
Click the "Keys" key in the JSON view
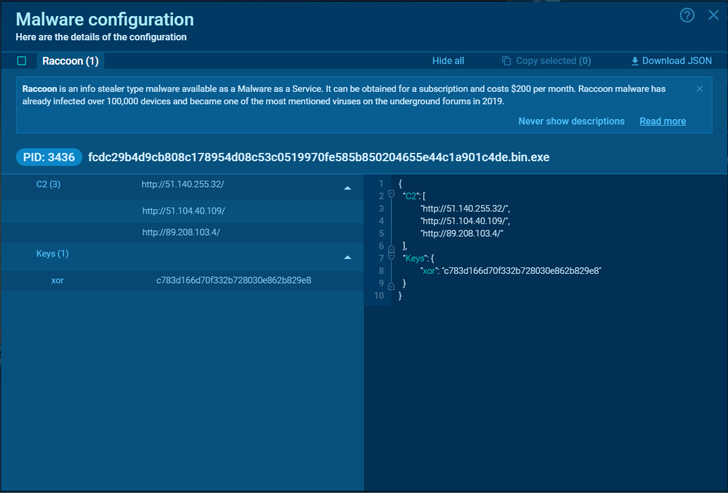coord(414,259)
